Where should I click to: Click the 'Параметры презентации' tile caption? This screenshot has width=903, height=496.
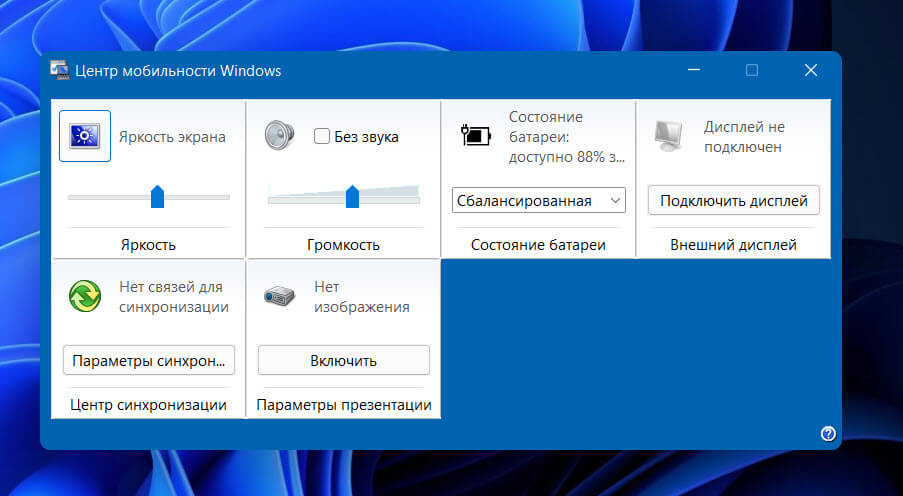344,405
